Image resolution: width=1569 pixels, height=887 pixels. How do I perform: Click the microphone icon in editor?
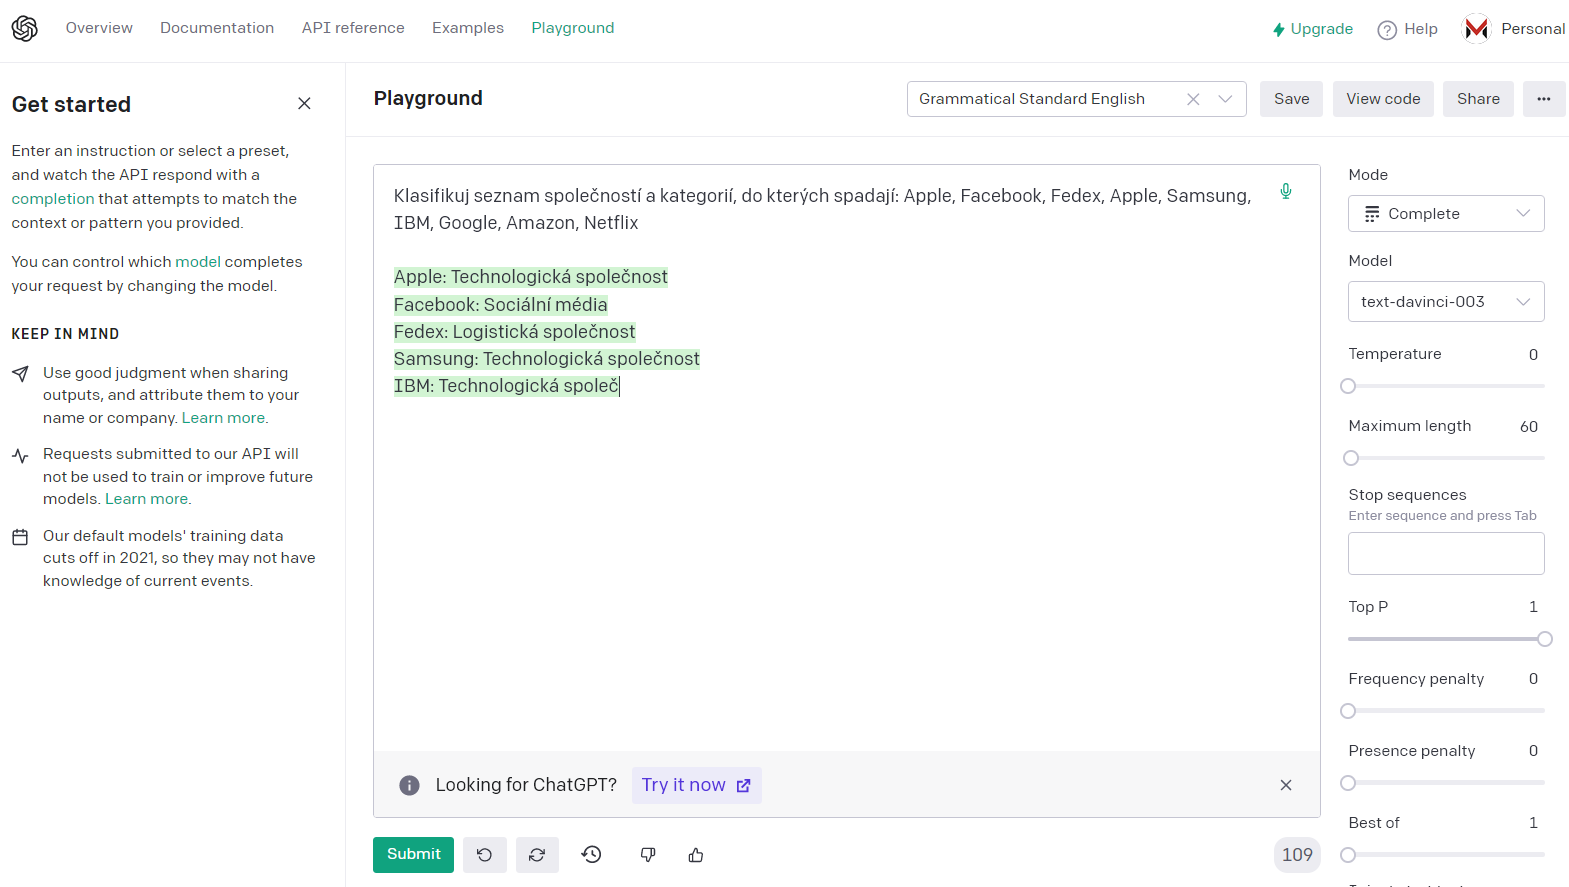tap(1286, 191)
